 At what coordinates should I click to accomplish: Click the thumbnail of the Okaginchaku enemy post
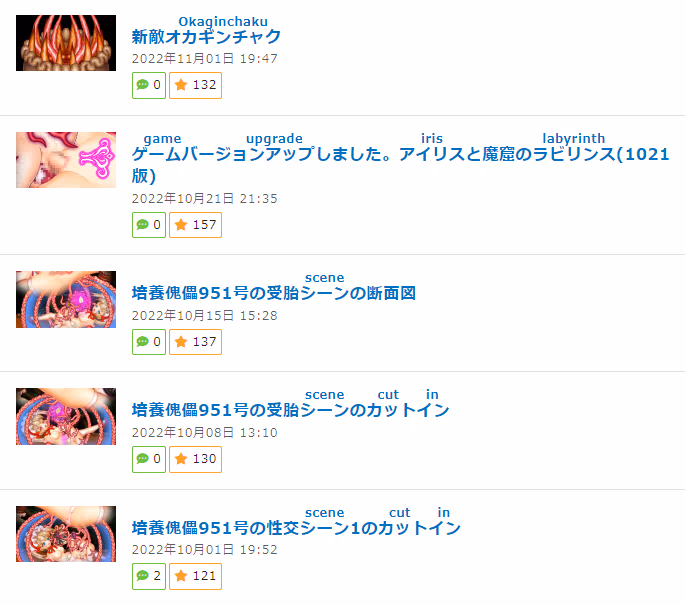(x=66, y=43)
